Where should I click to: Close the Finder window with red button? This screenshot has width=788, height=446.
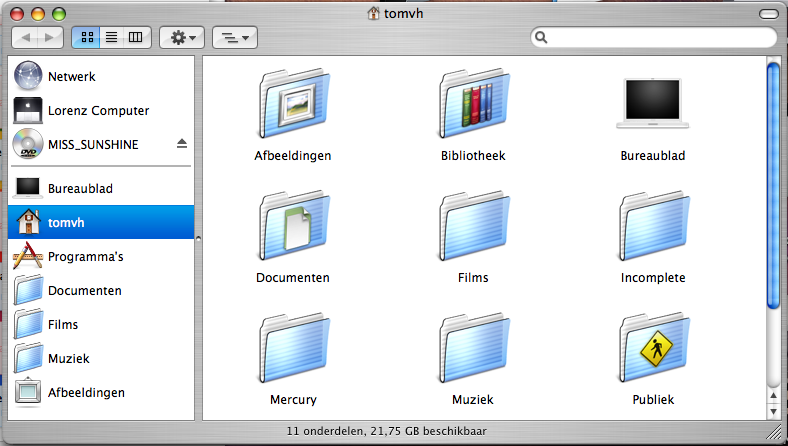(x=17, y=14)
